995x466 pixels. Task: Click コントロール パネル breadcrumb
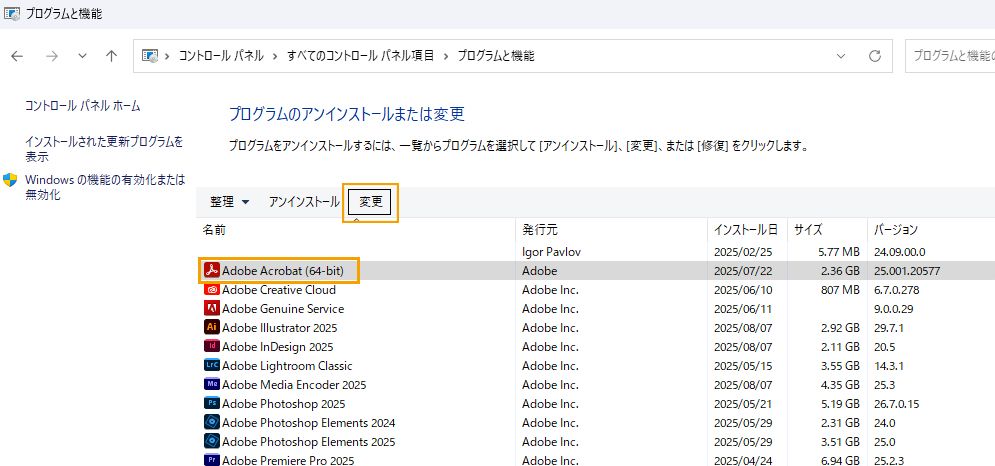[x=221, y=56]
